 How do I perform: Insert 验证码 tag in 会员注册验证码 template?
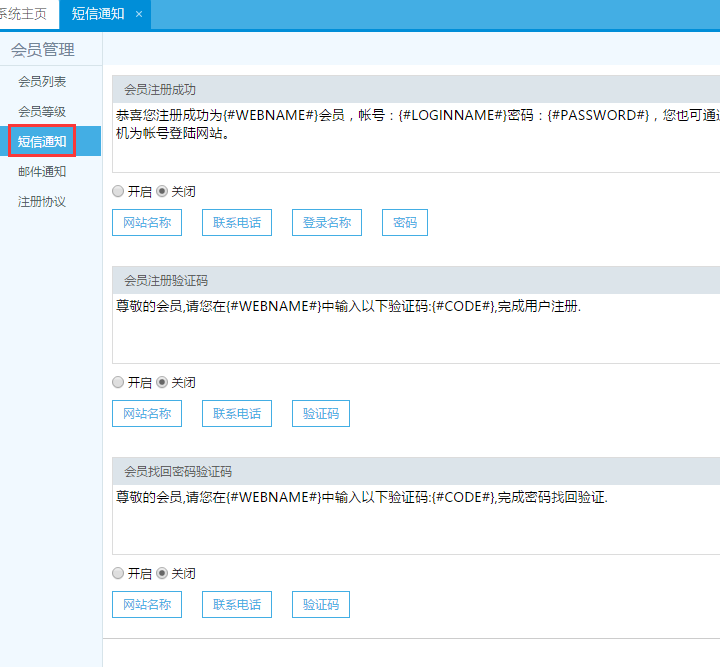tap(321, 414)
